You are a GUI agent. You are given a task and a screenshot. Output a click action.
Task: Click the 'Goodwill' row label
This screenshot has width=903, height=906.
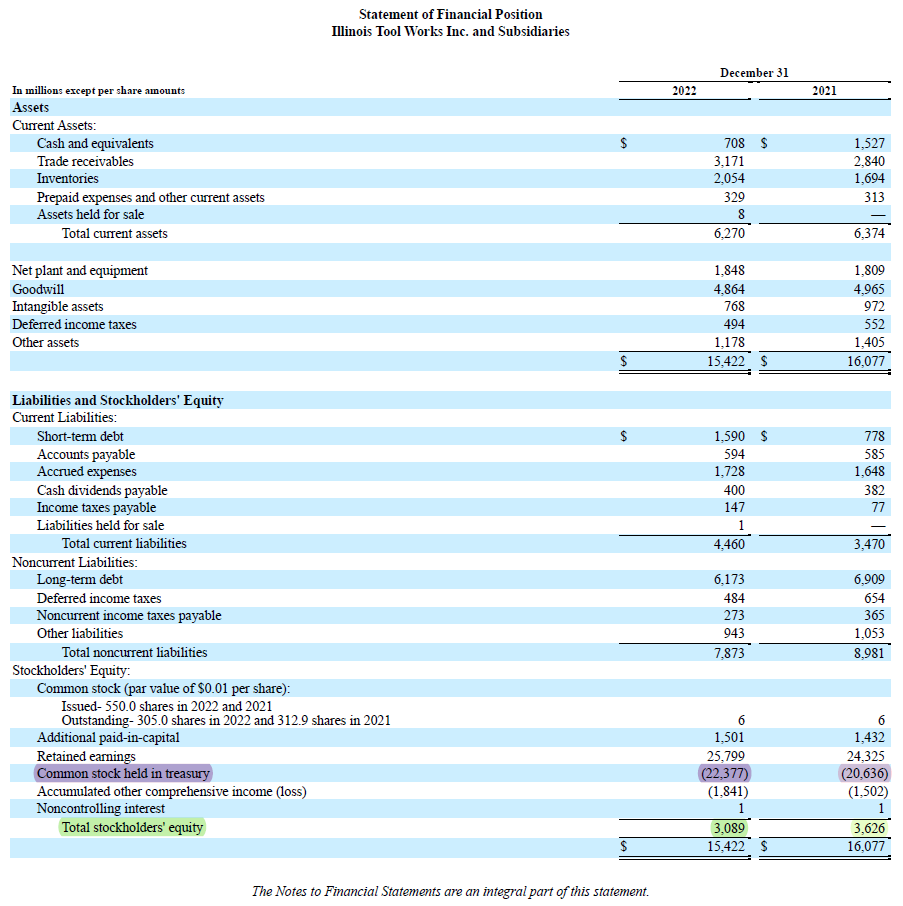(x=38, y=289)
